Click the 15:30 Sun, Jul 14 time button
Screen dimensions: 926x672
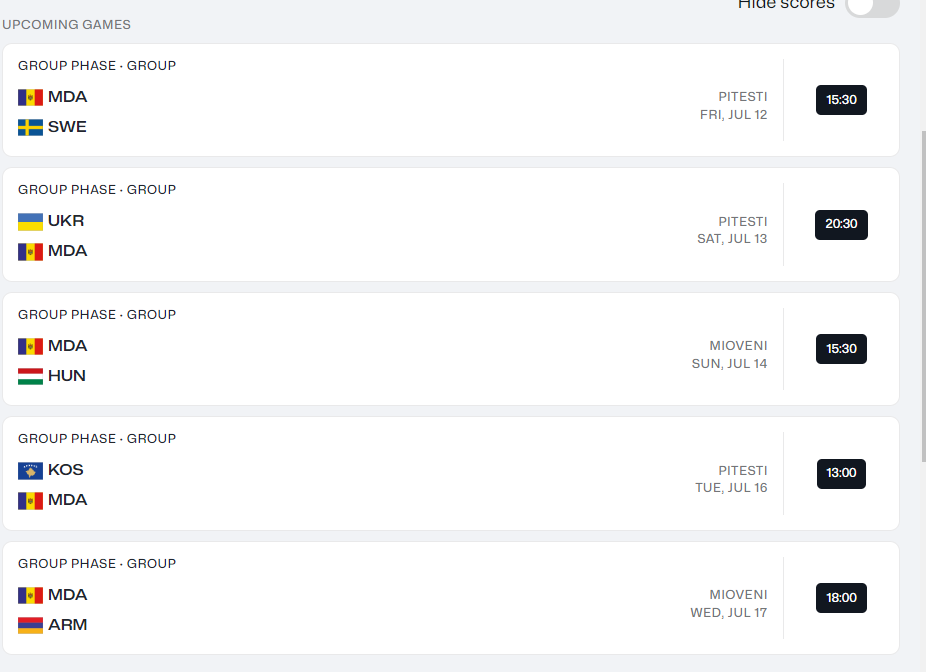pyautogui.click(x=841, y=349)
